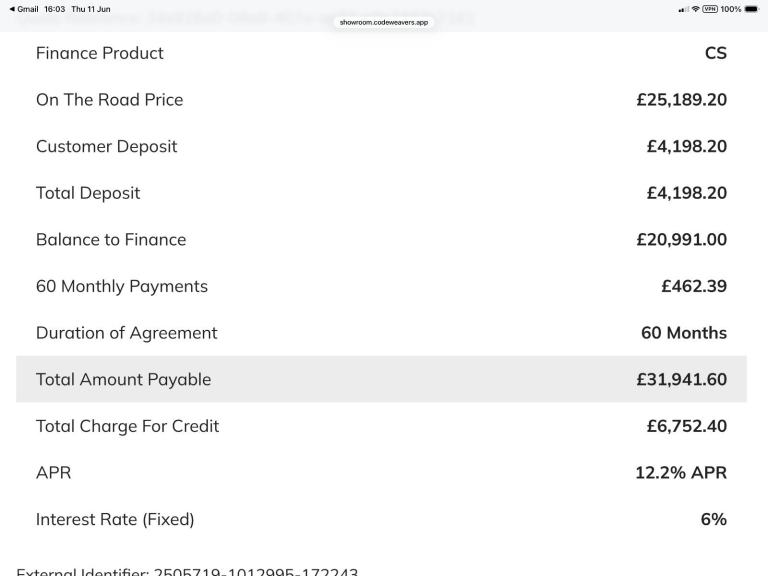Tap the Interest Rate (Fixed) label

pos(115,519)
